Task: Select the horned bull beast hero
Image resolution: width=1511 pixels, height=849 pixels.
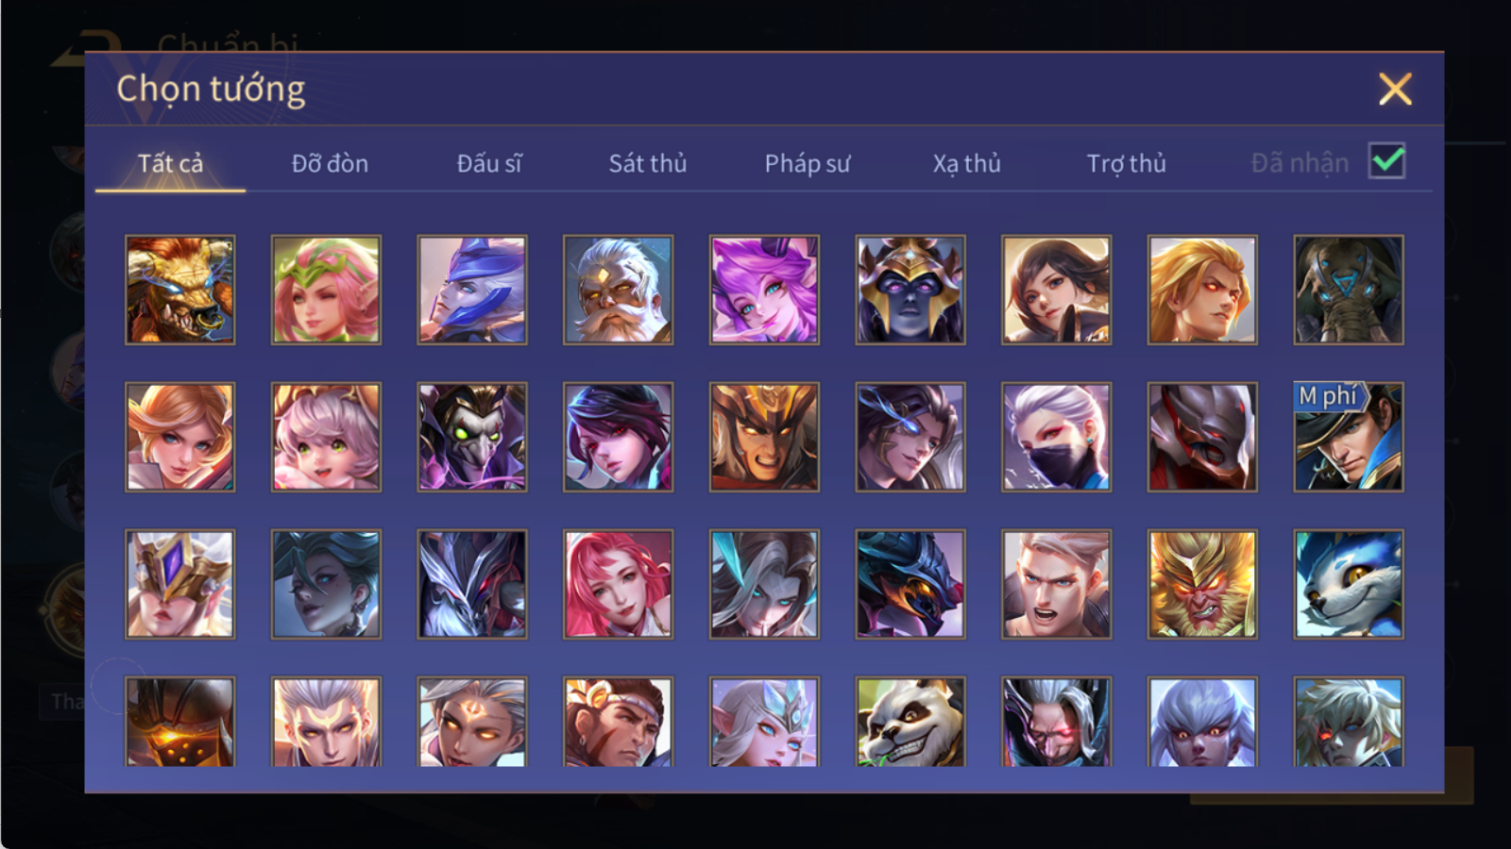Action: [180, 290]
